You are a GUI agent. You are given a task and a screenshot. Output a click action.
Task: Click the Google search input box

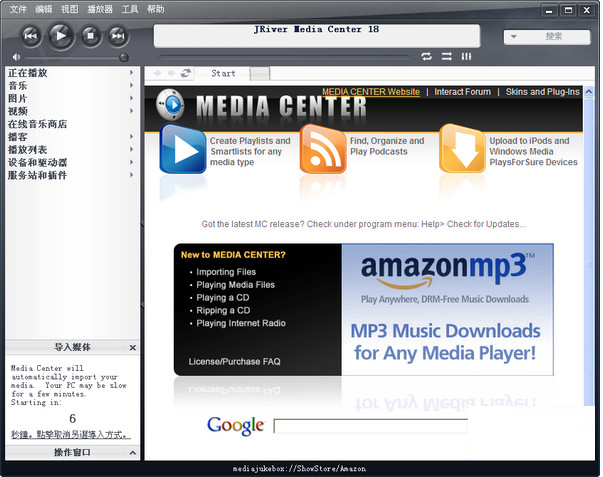coord(371,426)
